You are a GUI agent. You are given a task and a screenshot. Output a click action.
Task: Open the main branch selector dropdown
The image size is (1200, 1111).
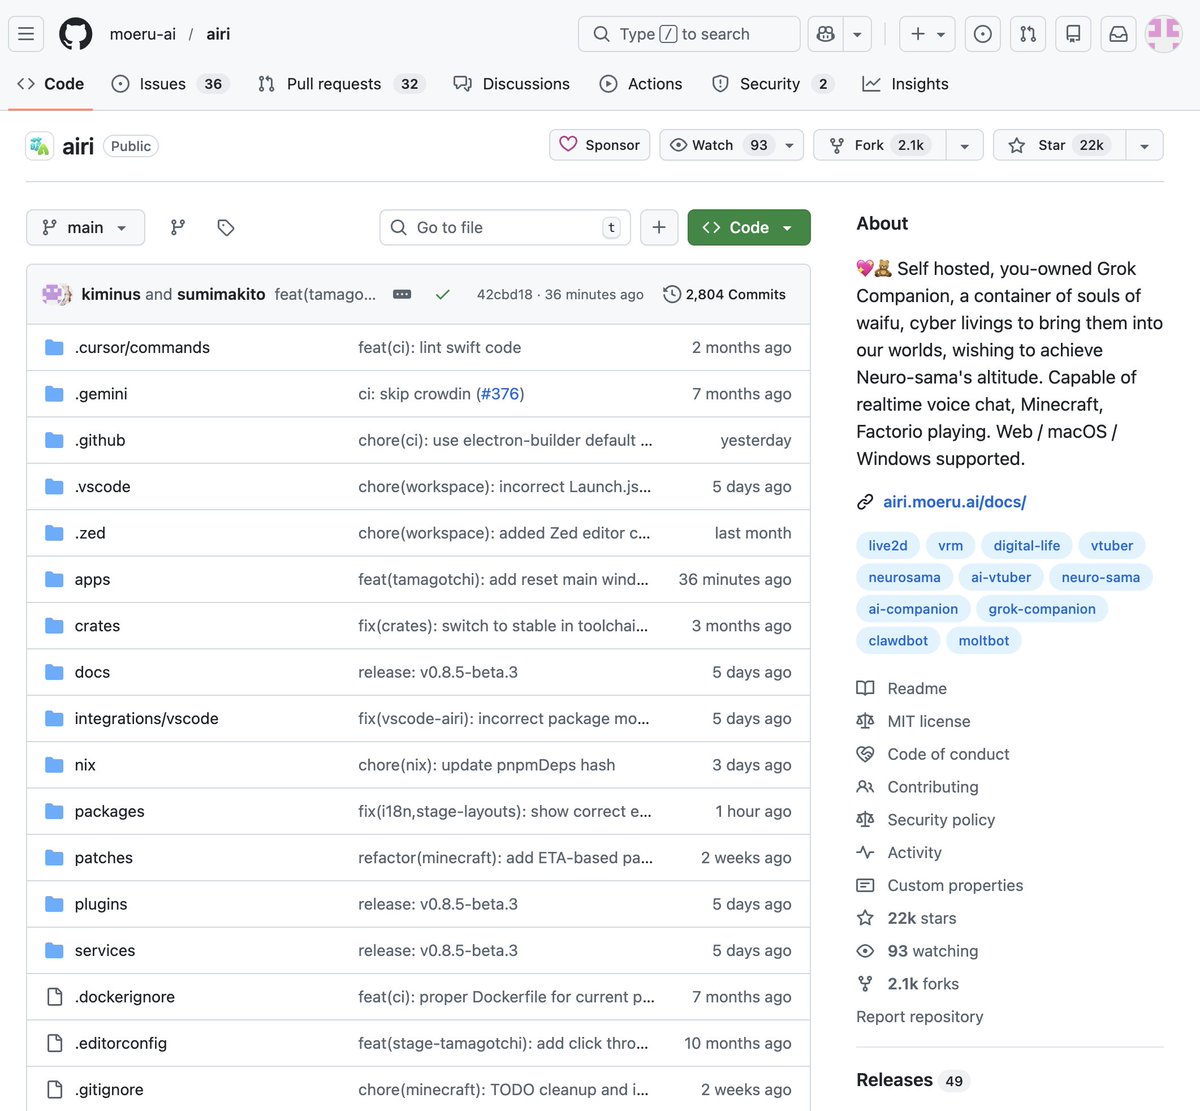pos(85,227)
